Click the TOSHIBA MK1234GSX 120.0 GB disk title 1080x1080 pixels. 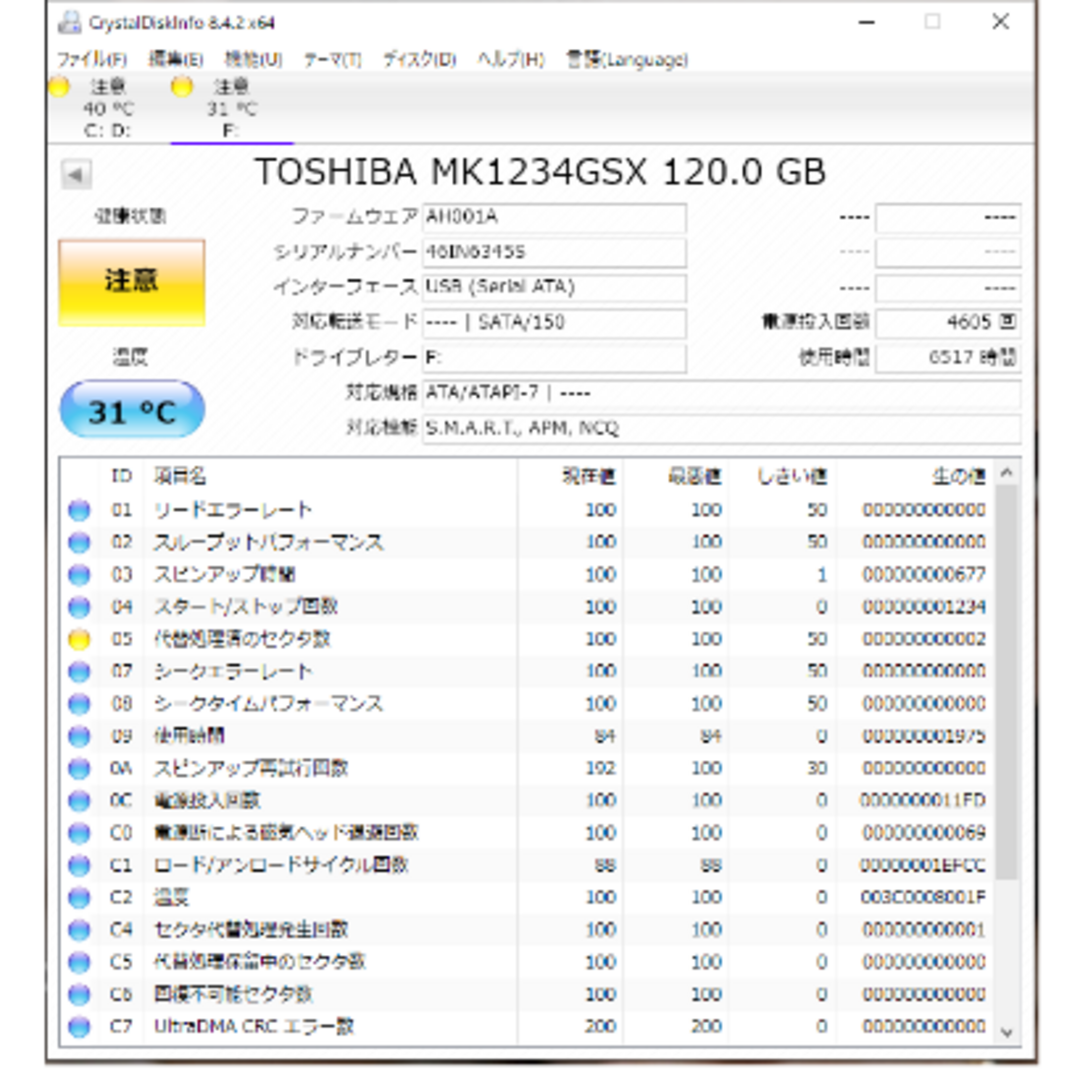tap(541, 172)
